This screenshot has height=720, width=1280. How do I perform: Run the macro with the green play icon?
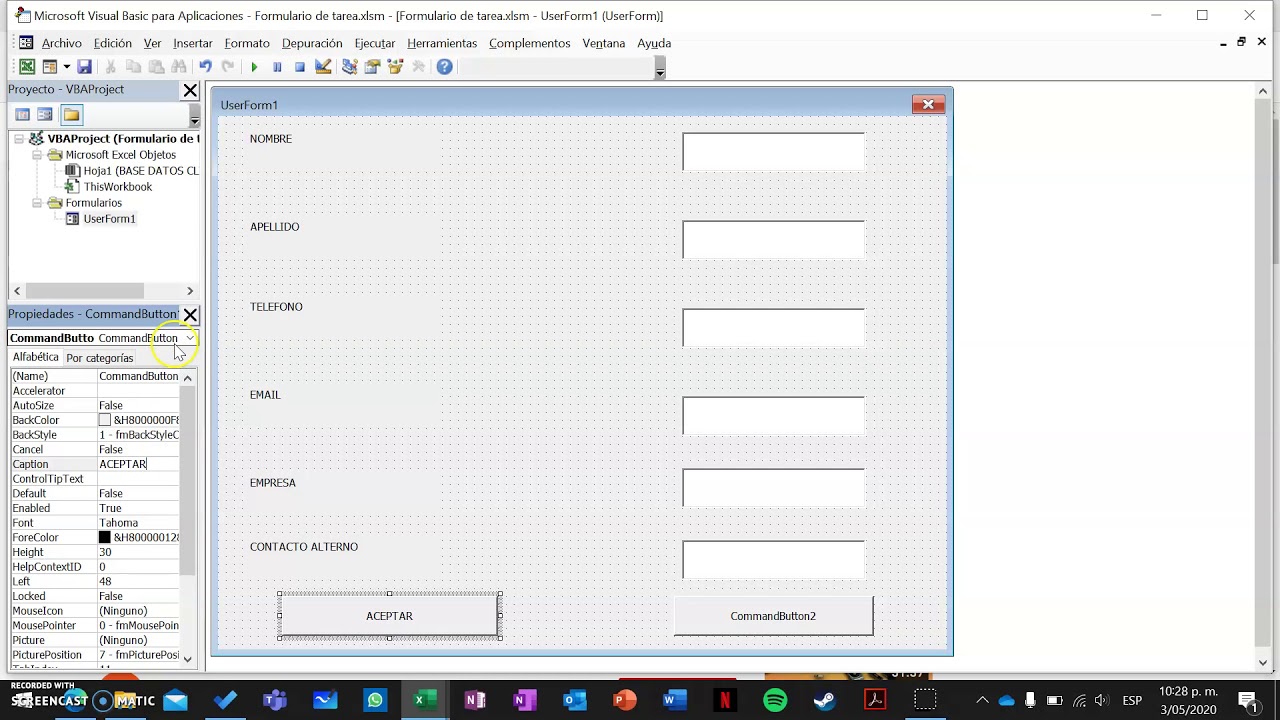(254, 67)
